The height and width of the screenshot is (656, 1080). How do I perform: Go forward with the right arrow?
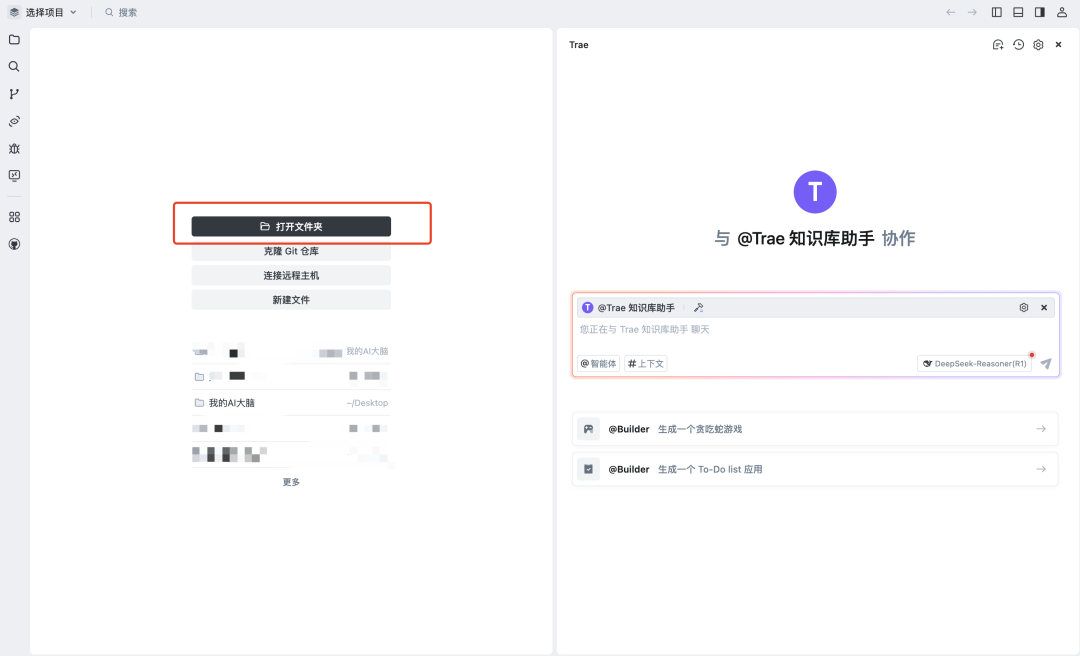pyautogui.click(x=972, y=12)
